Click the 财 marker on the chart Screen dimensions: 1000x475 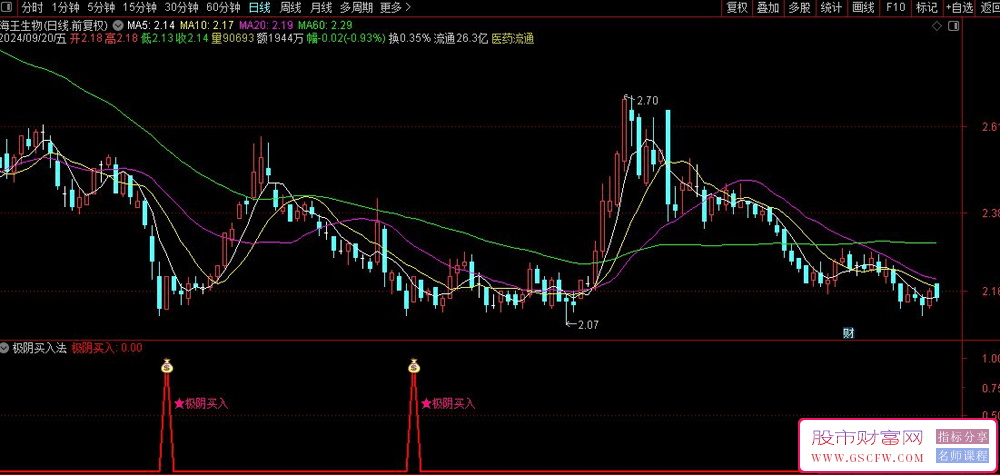848,333
